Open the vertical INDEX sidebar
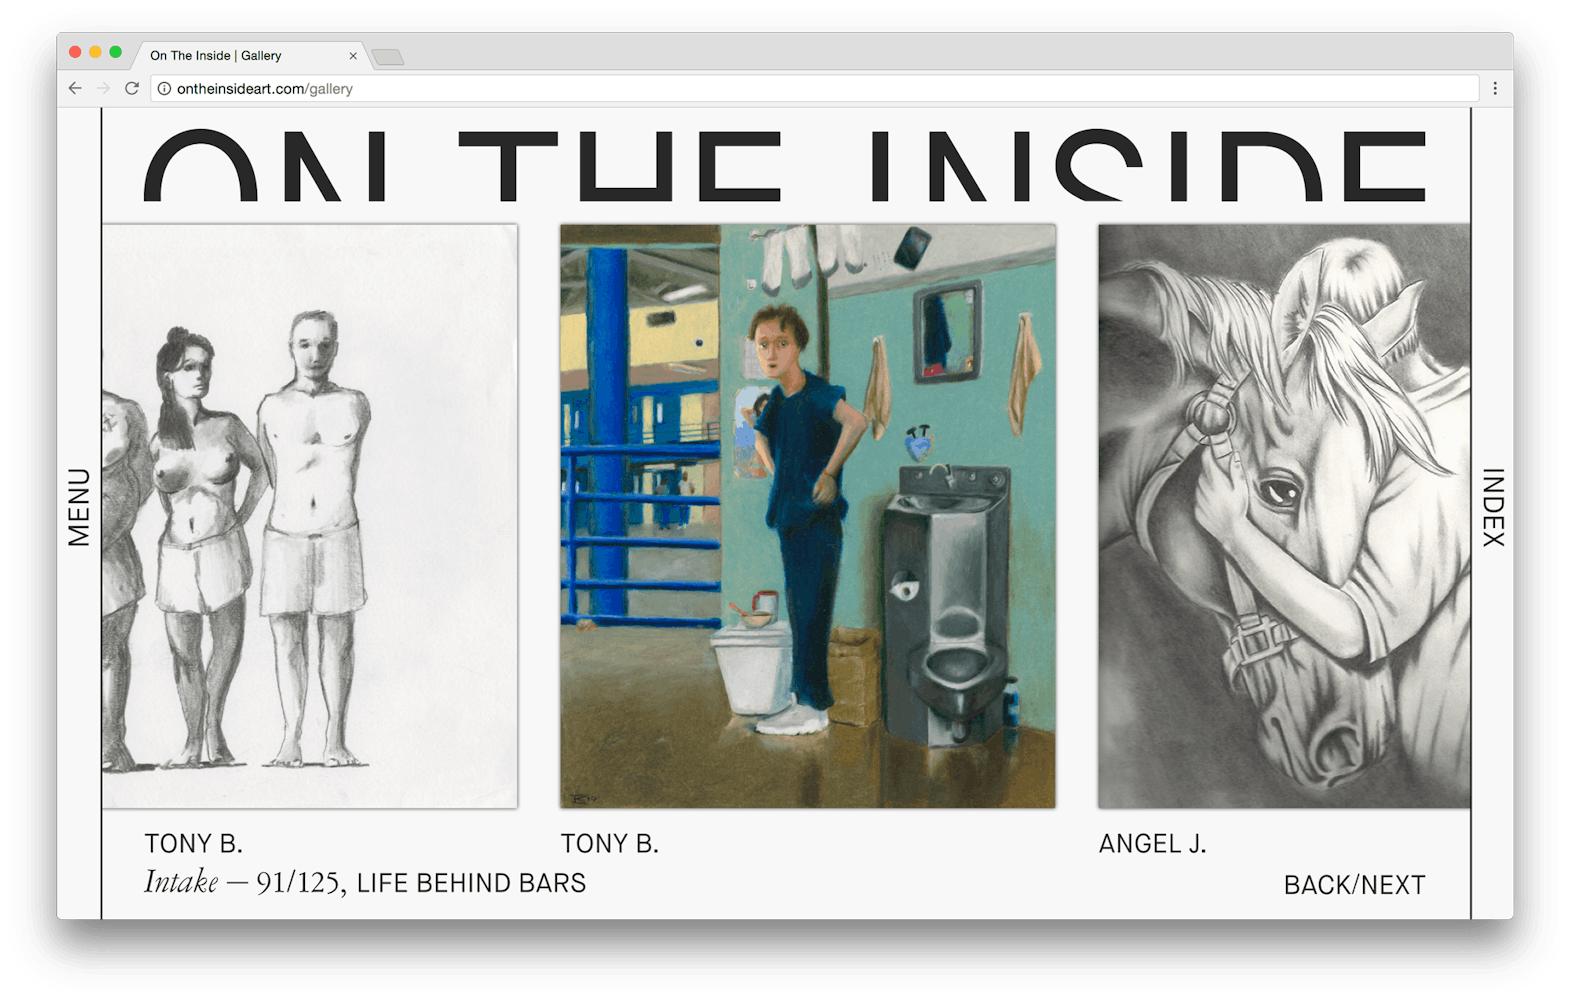1570x1000 pixels. click(x=1492, y=507)
